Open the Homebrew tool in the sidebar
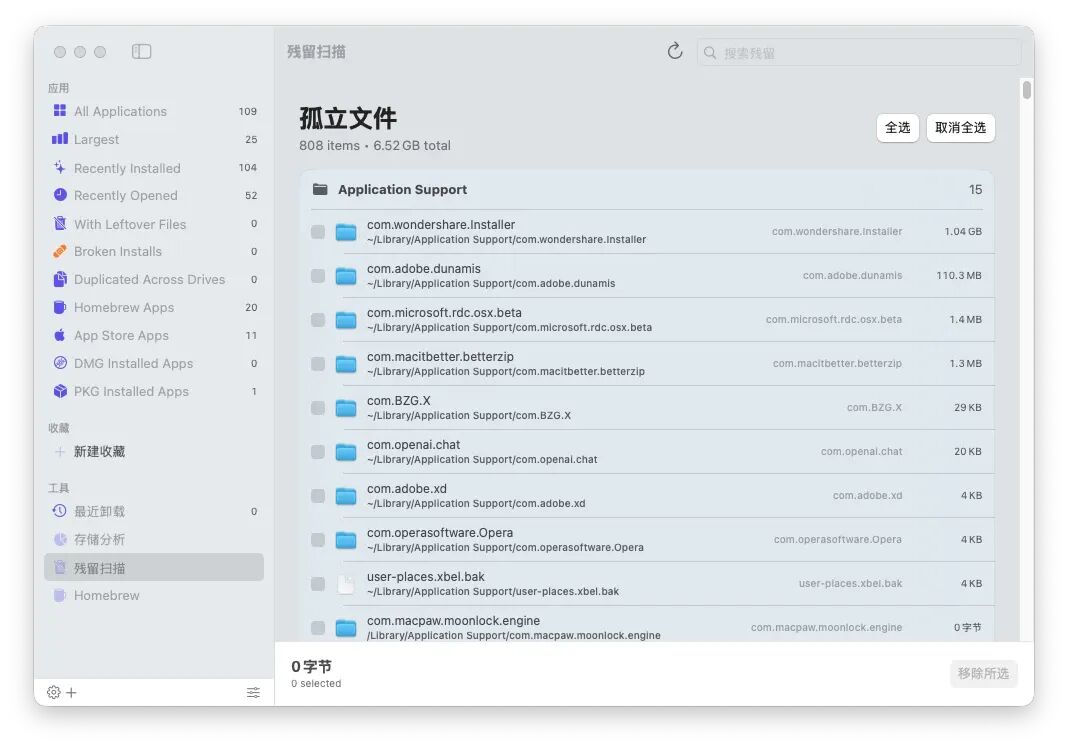The width and height of the screenshot is (1068, 748). [x=154, y=595]
